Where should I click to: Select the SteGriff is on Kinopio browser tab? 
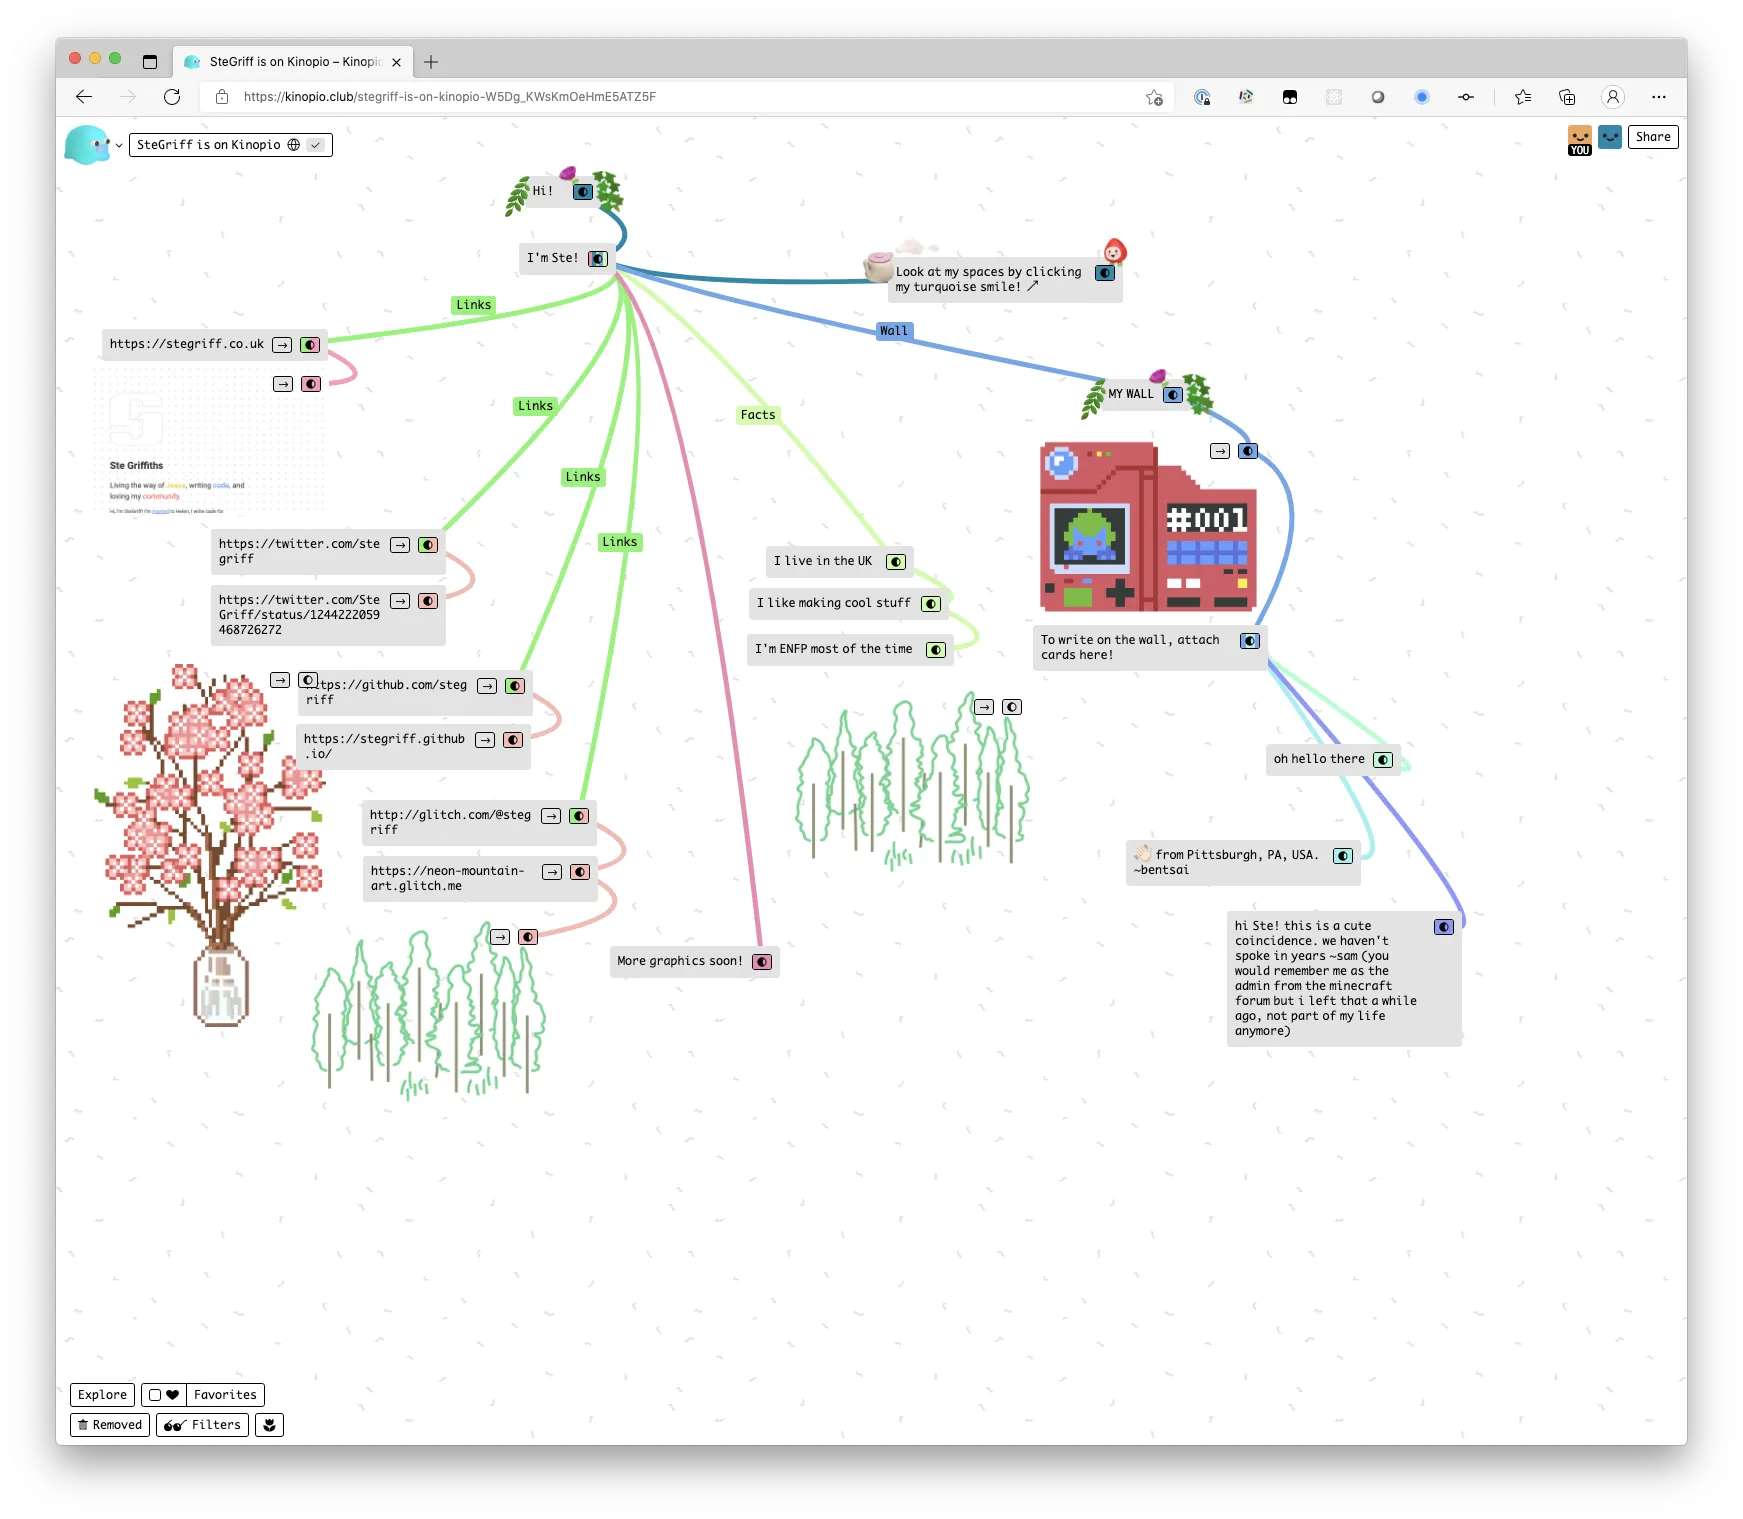pyautogui.click(x=292, y=62)
